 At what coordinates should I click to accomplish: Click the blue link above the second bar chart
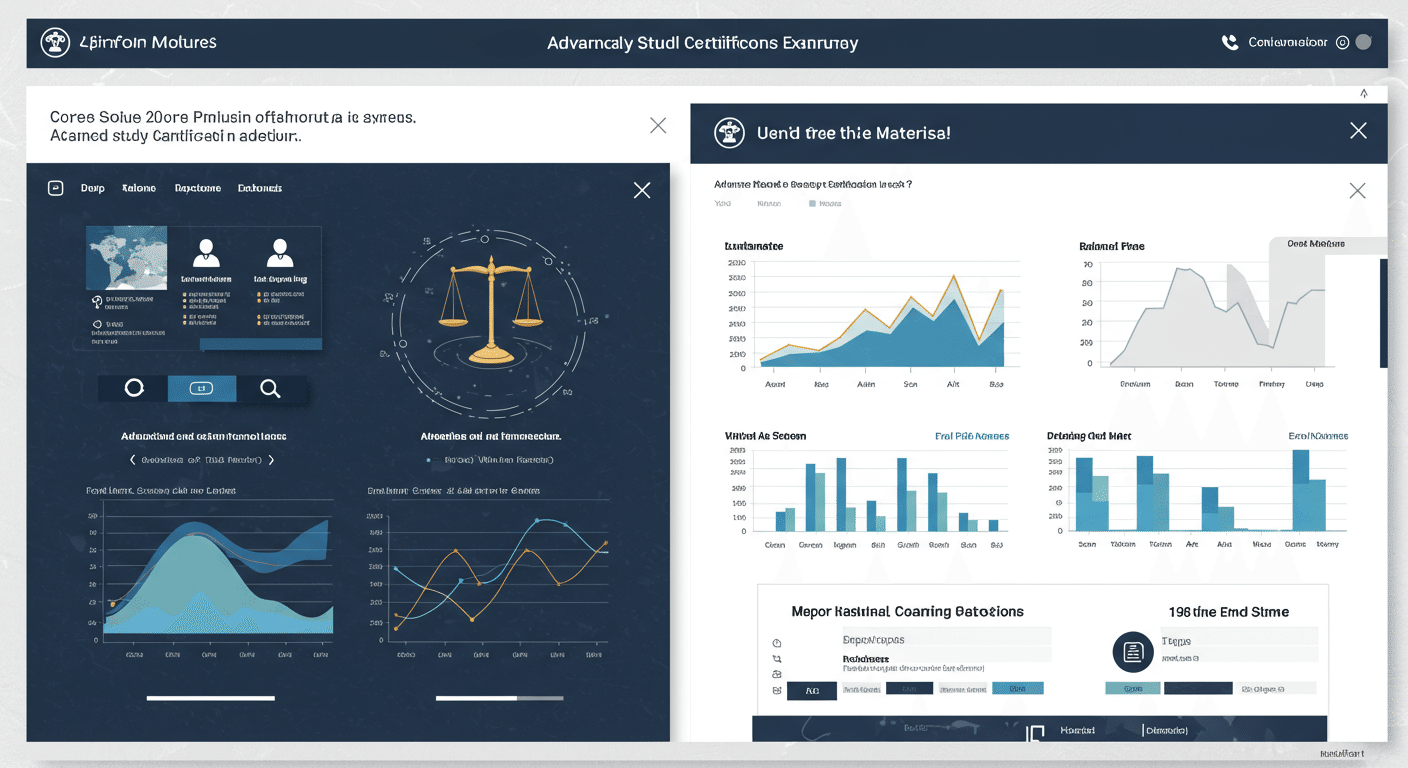[1318, 436]
